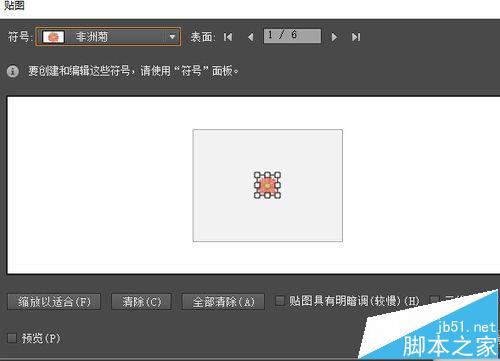Select the flower symbol in preview area
Image resolution: width=500 pixels, height=361 pixels.
coord(267,185)
